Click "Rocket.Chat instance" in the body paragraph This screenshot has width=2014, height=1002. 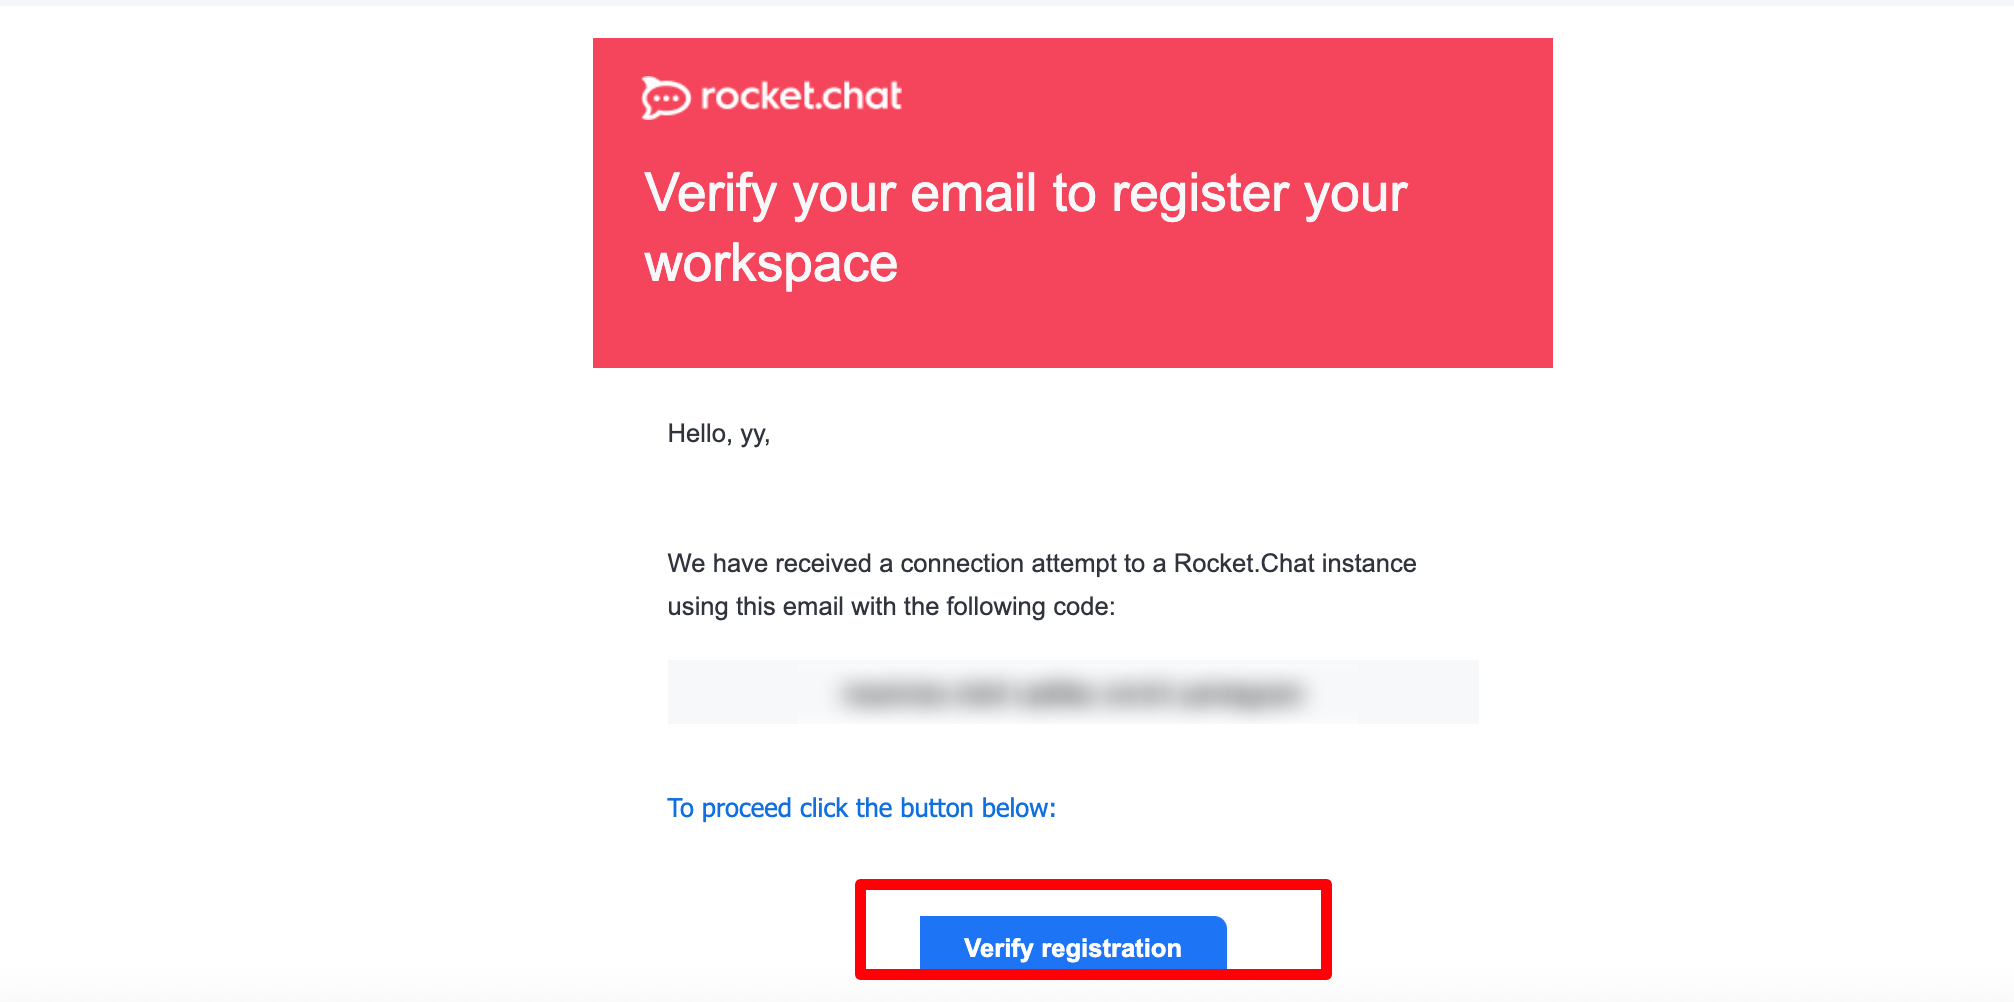coord(1294,564)
